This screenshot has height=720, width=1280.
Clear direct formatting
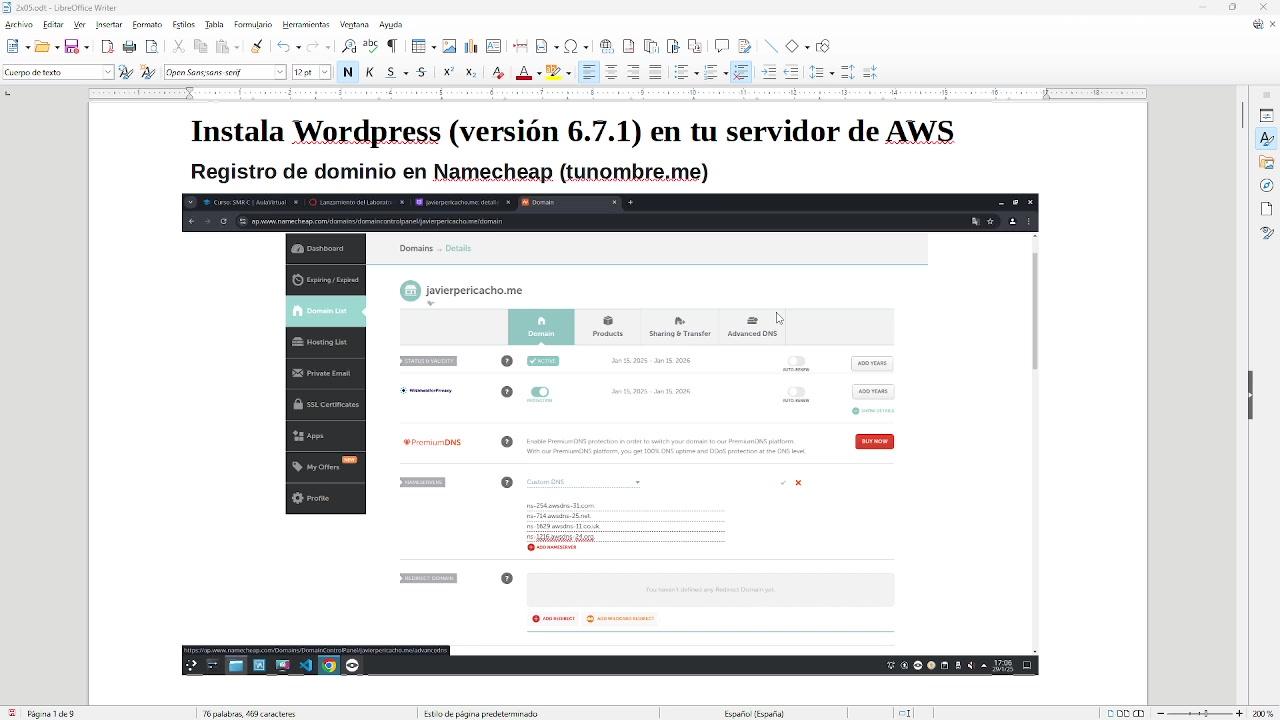click(x=498, y=72)
